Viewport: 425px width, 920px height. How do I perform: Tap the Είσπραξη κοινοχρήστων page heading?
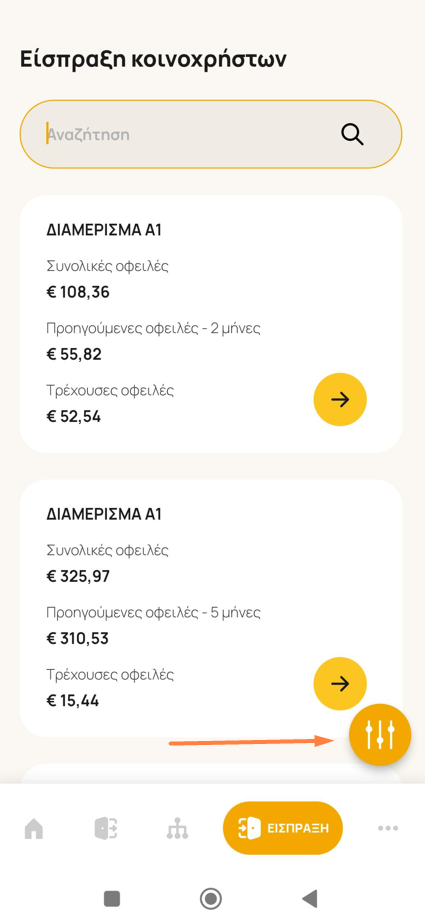(x=153, y=60)
